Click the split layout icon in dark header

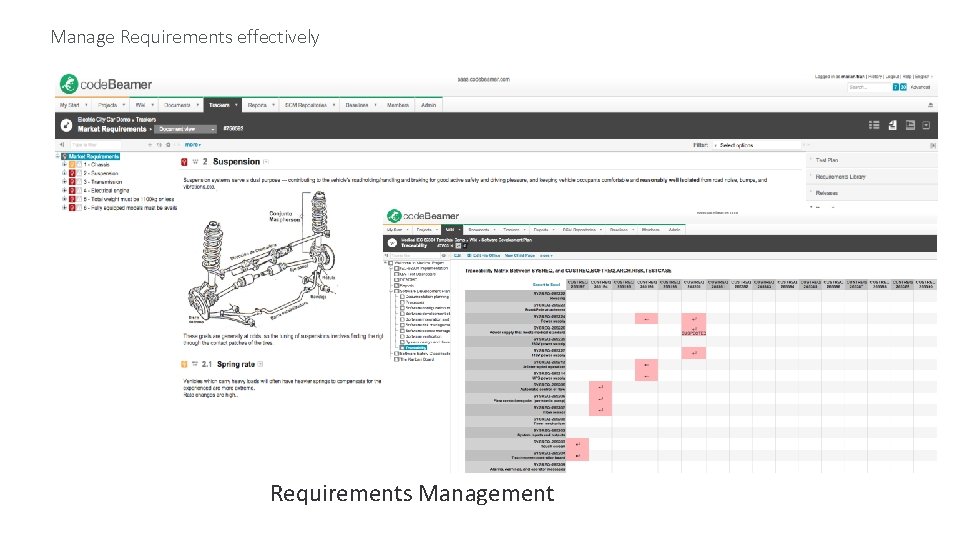tap(910, 125)
